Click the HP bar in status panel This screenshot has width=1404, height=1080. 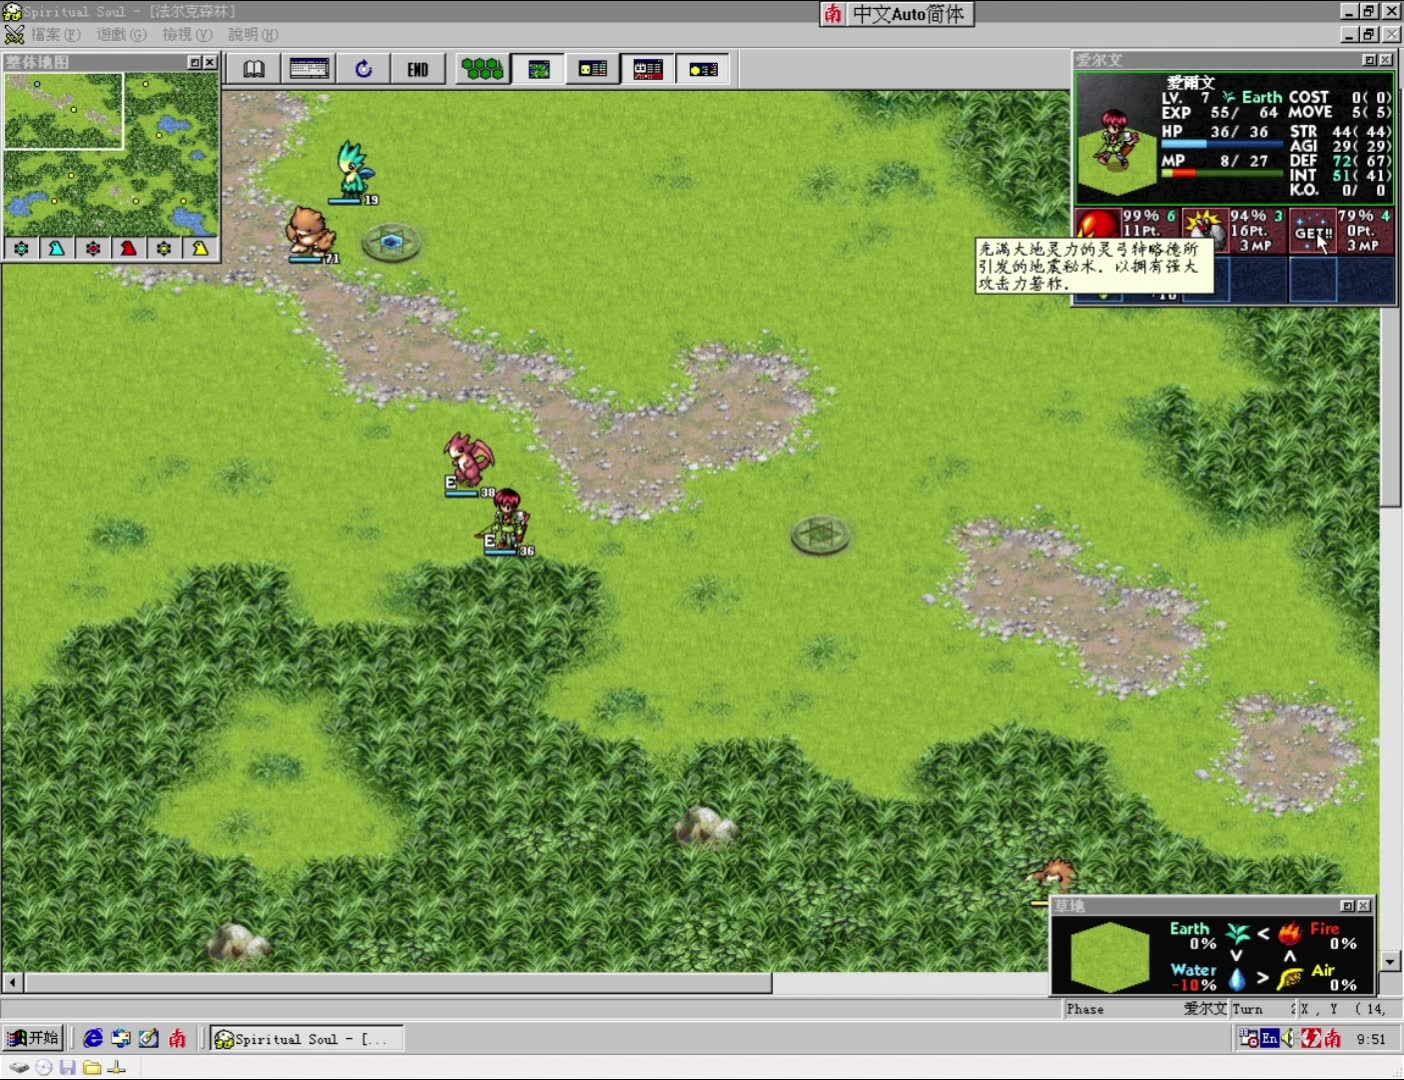tap(1223, 144)
